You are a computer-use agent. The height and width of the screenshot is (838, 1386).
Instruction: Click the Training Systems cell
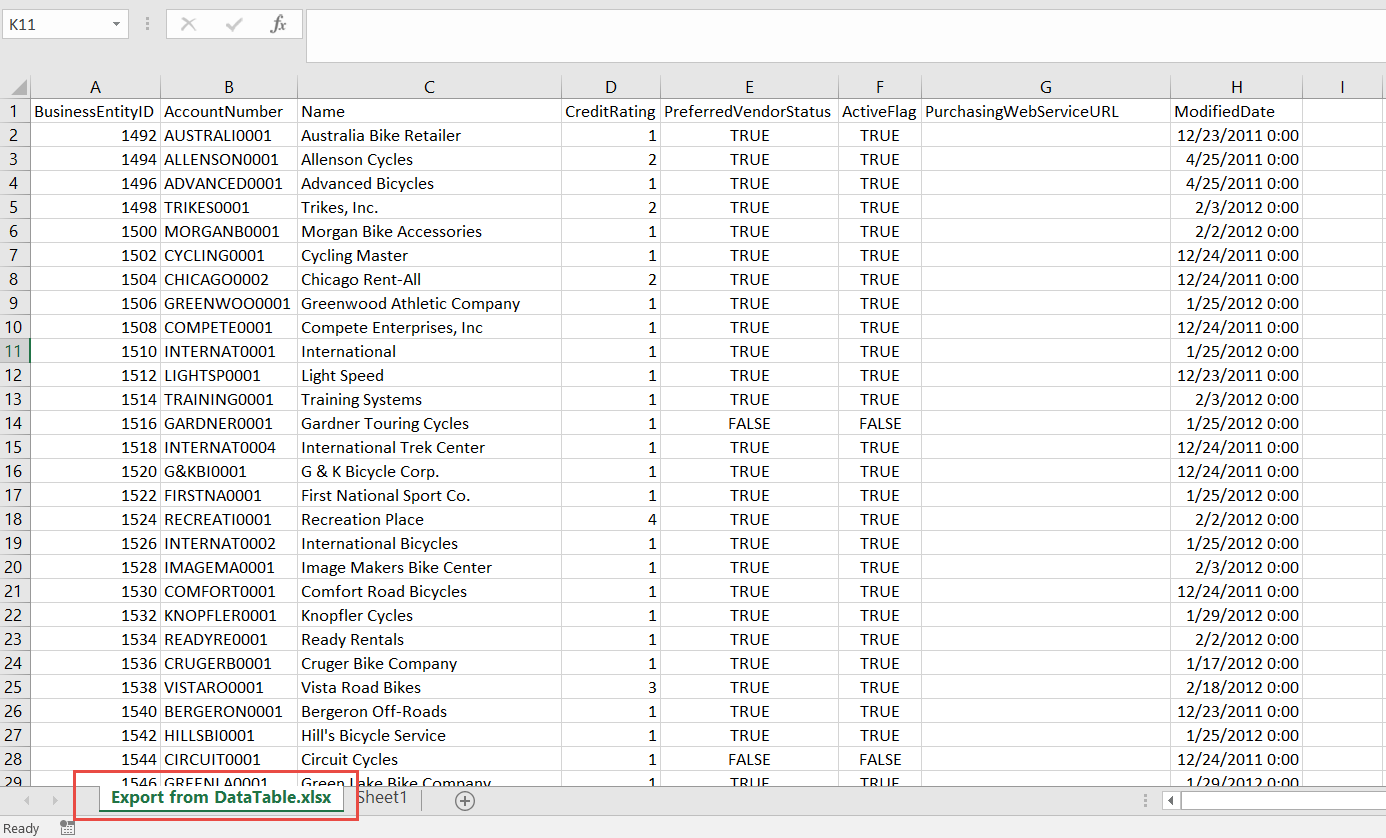coord(429,399)
